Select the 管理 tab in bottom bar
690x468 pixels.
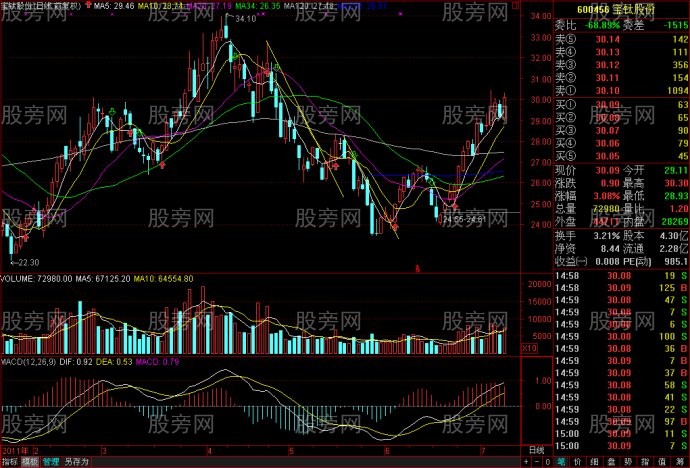click(x=48, y=462)
